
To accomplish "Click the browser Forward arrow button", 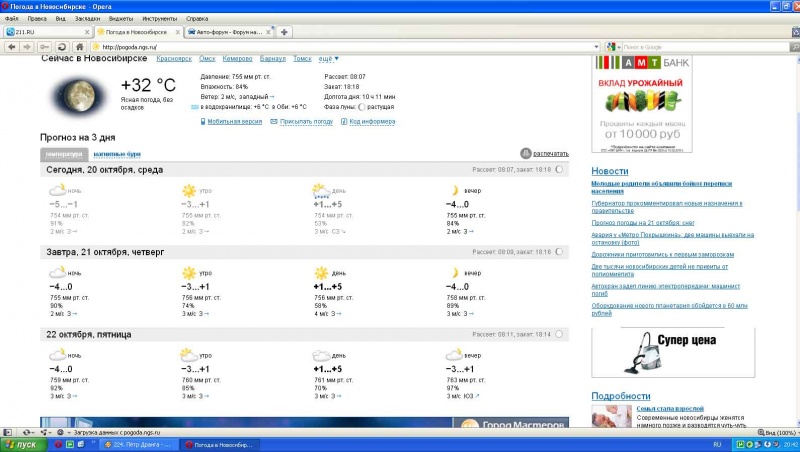I will pyautogui.click(x=27, y=47).
